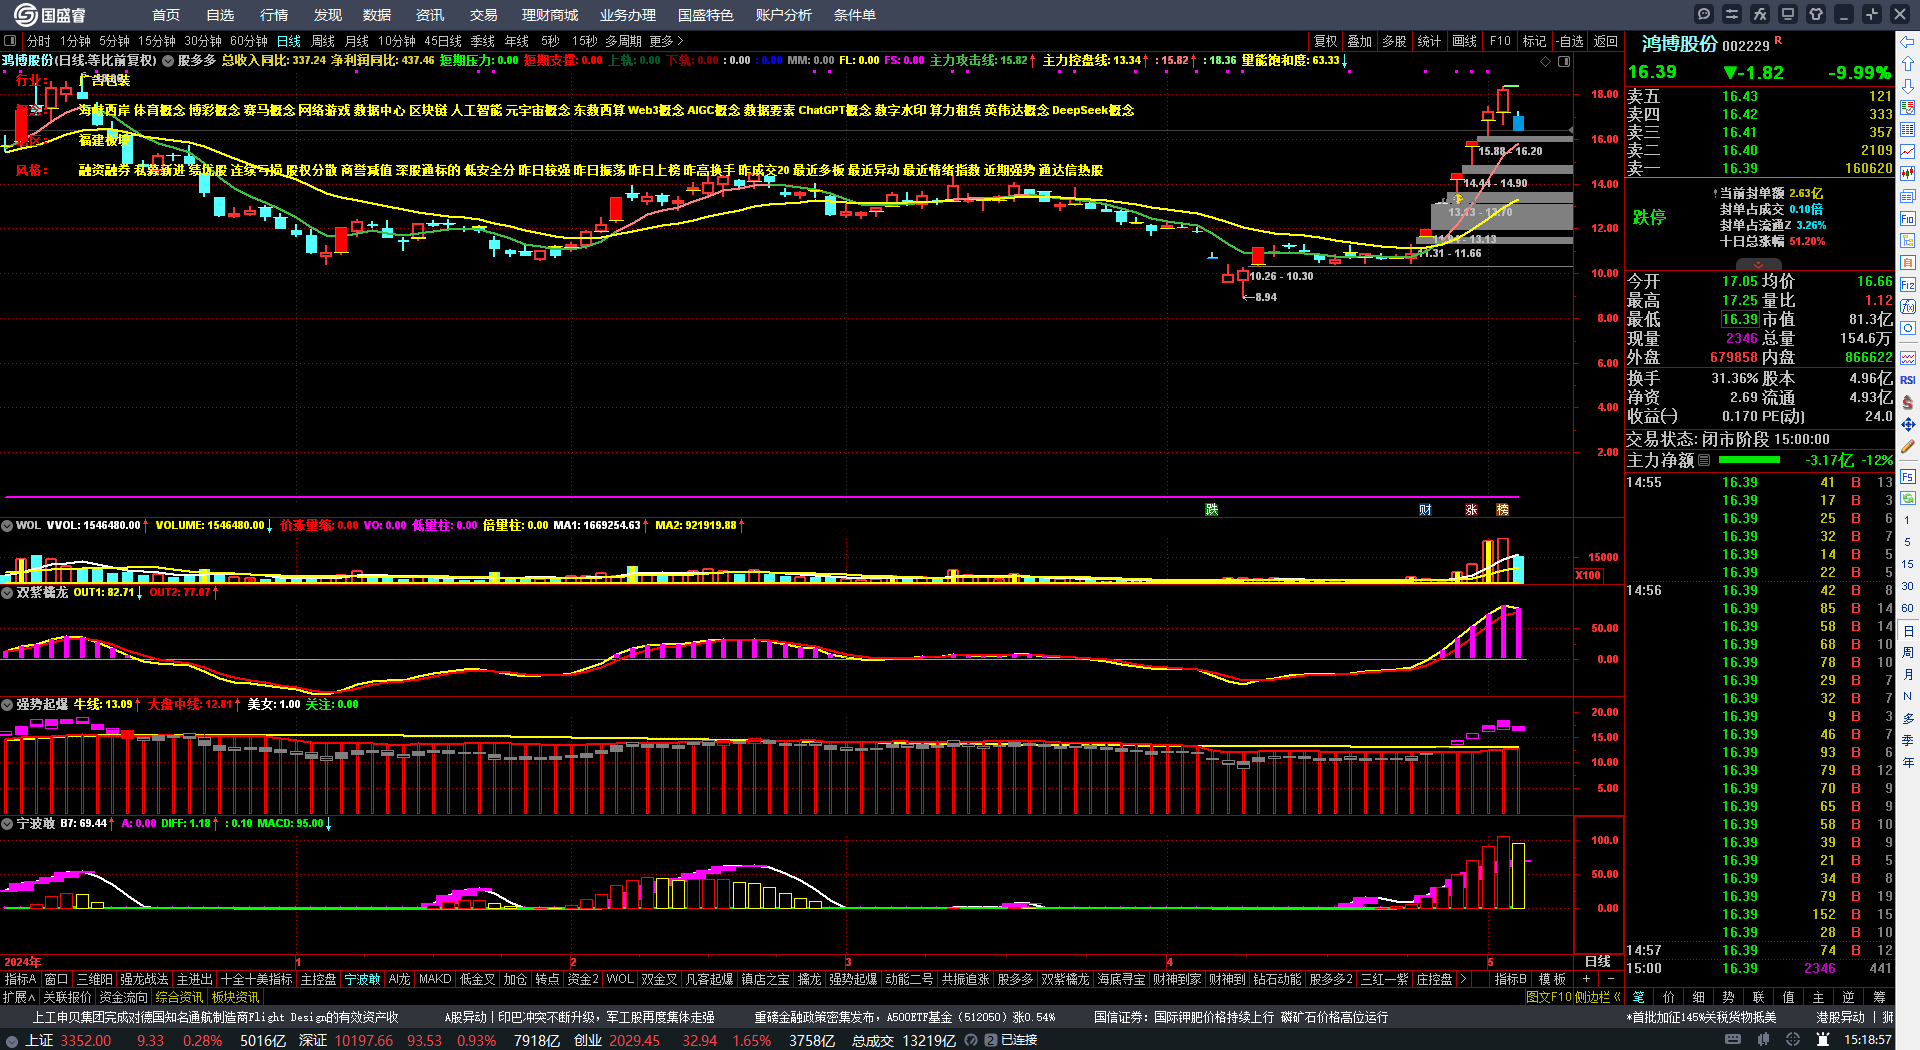This screenshot has height=1050, width=1920.
Task: Click the blue back arrow in right sidebar
Action: [1908, 41]
